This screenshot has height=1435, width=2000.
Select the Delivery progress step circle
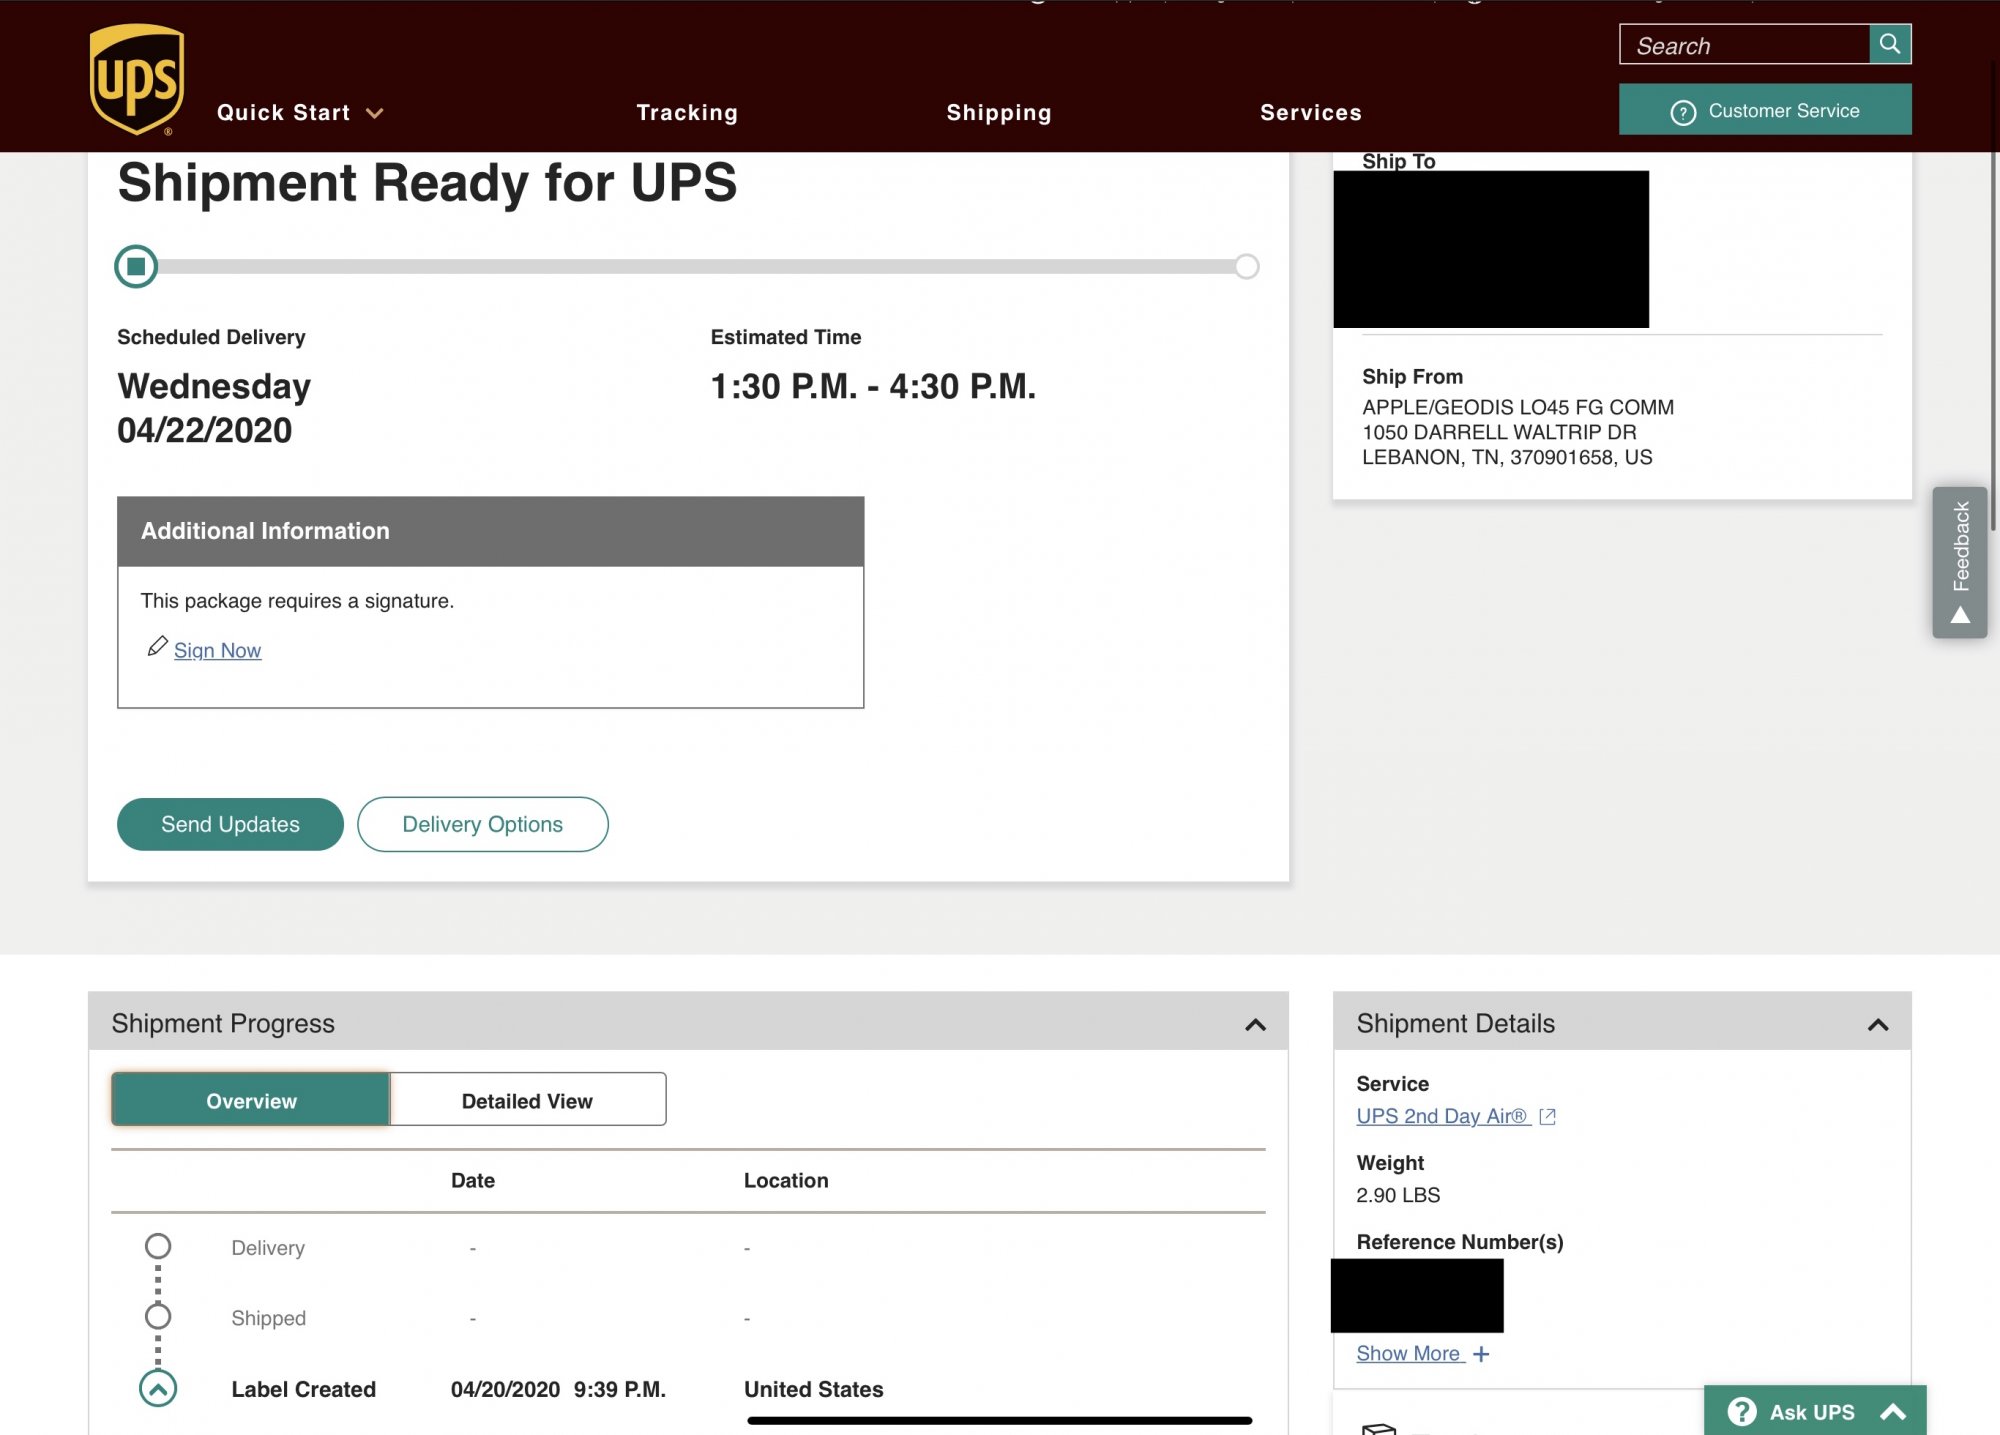coord(158,1246)
